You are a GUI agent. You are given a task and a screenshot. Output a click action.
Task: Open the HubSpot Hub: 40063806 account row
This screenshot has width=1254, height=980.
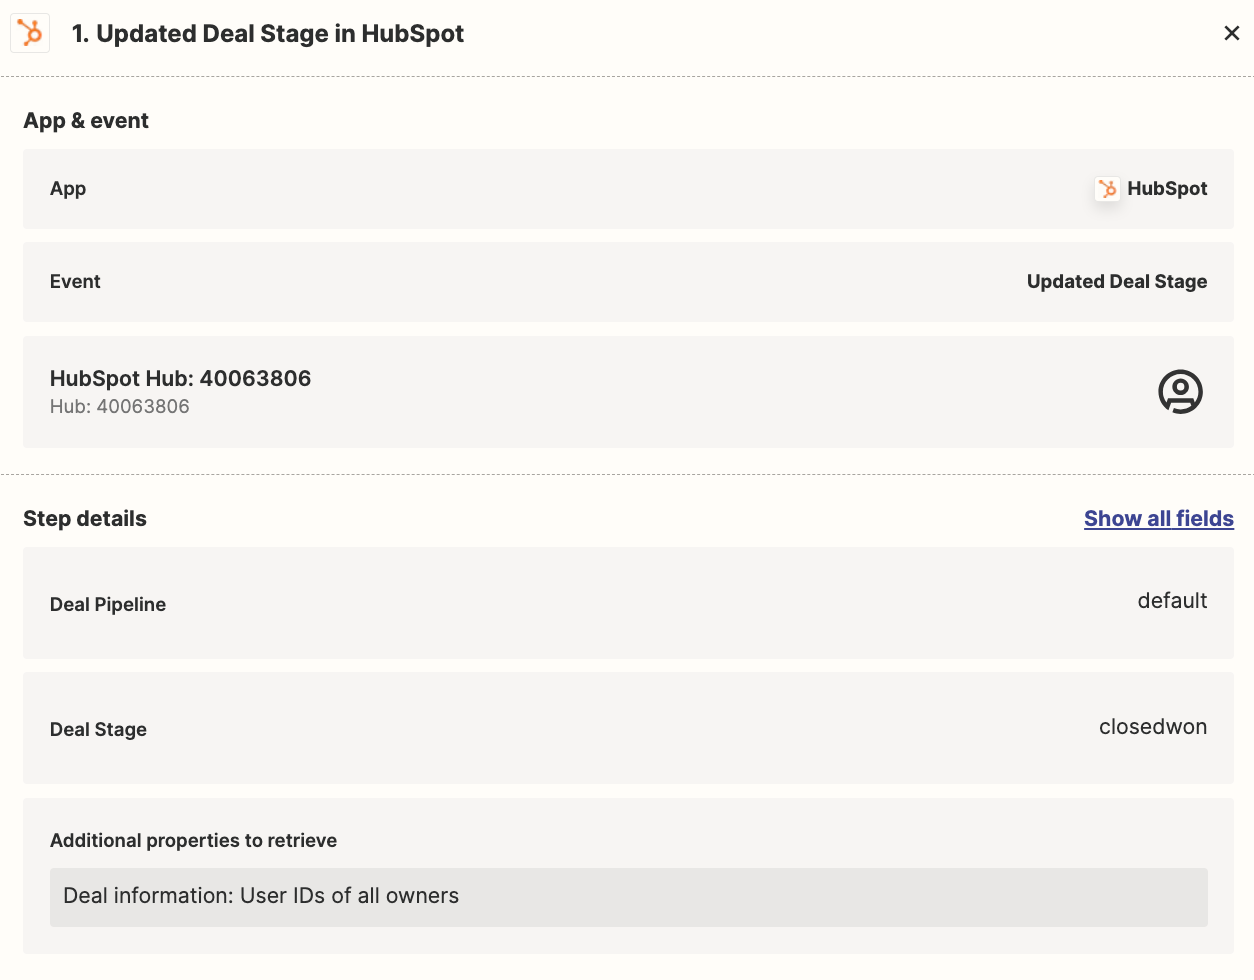[628, 392]
